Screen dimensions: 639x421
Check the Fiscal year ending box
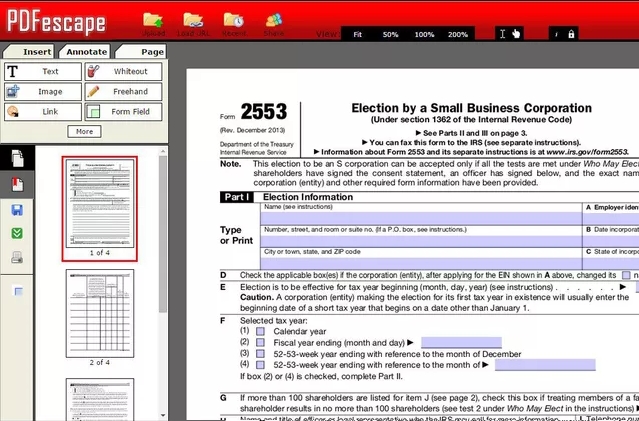(x=260, y=342)
